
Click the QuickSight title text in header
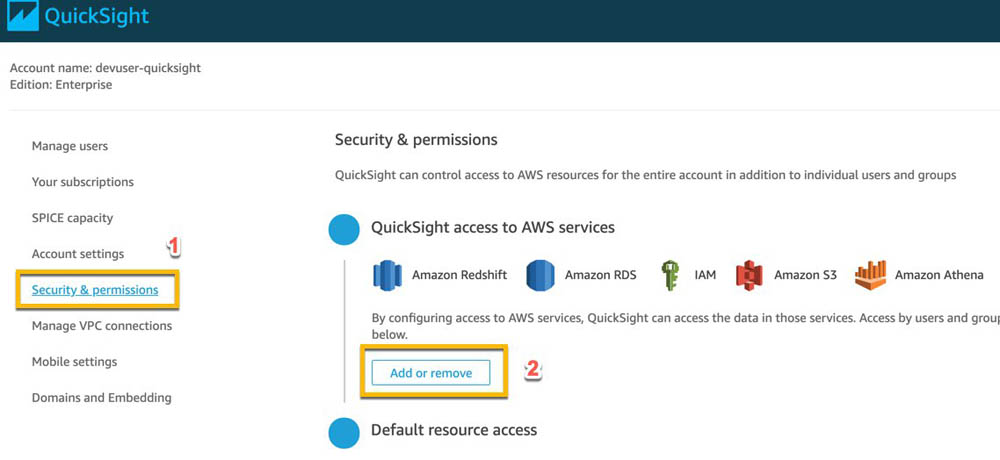point(97,16)
